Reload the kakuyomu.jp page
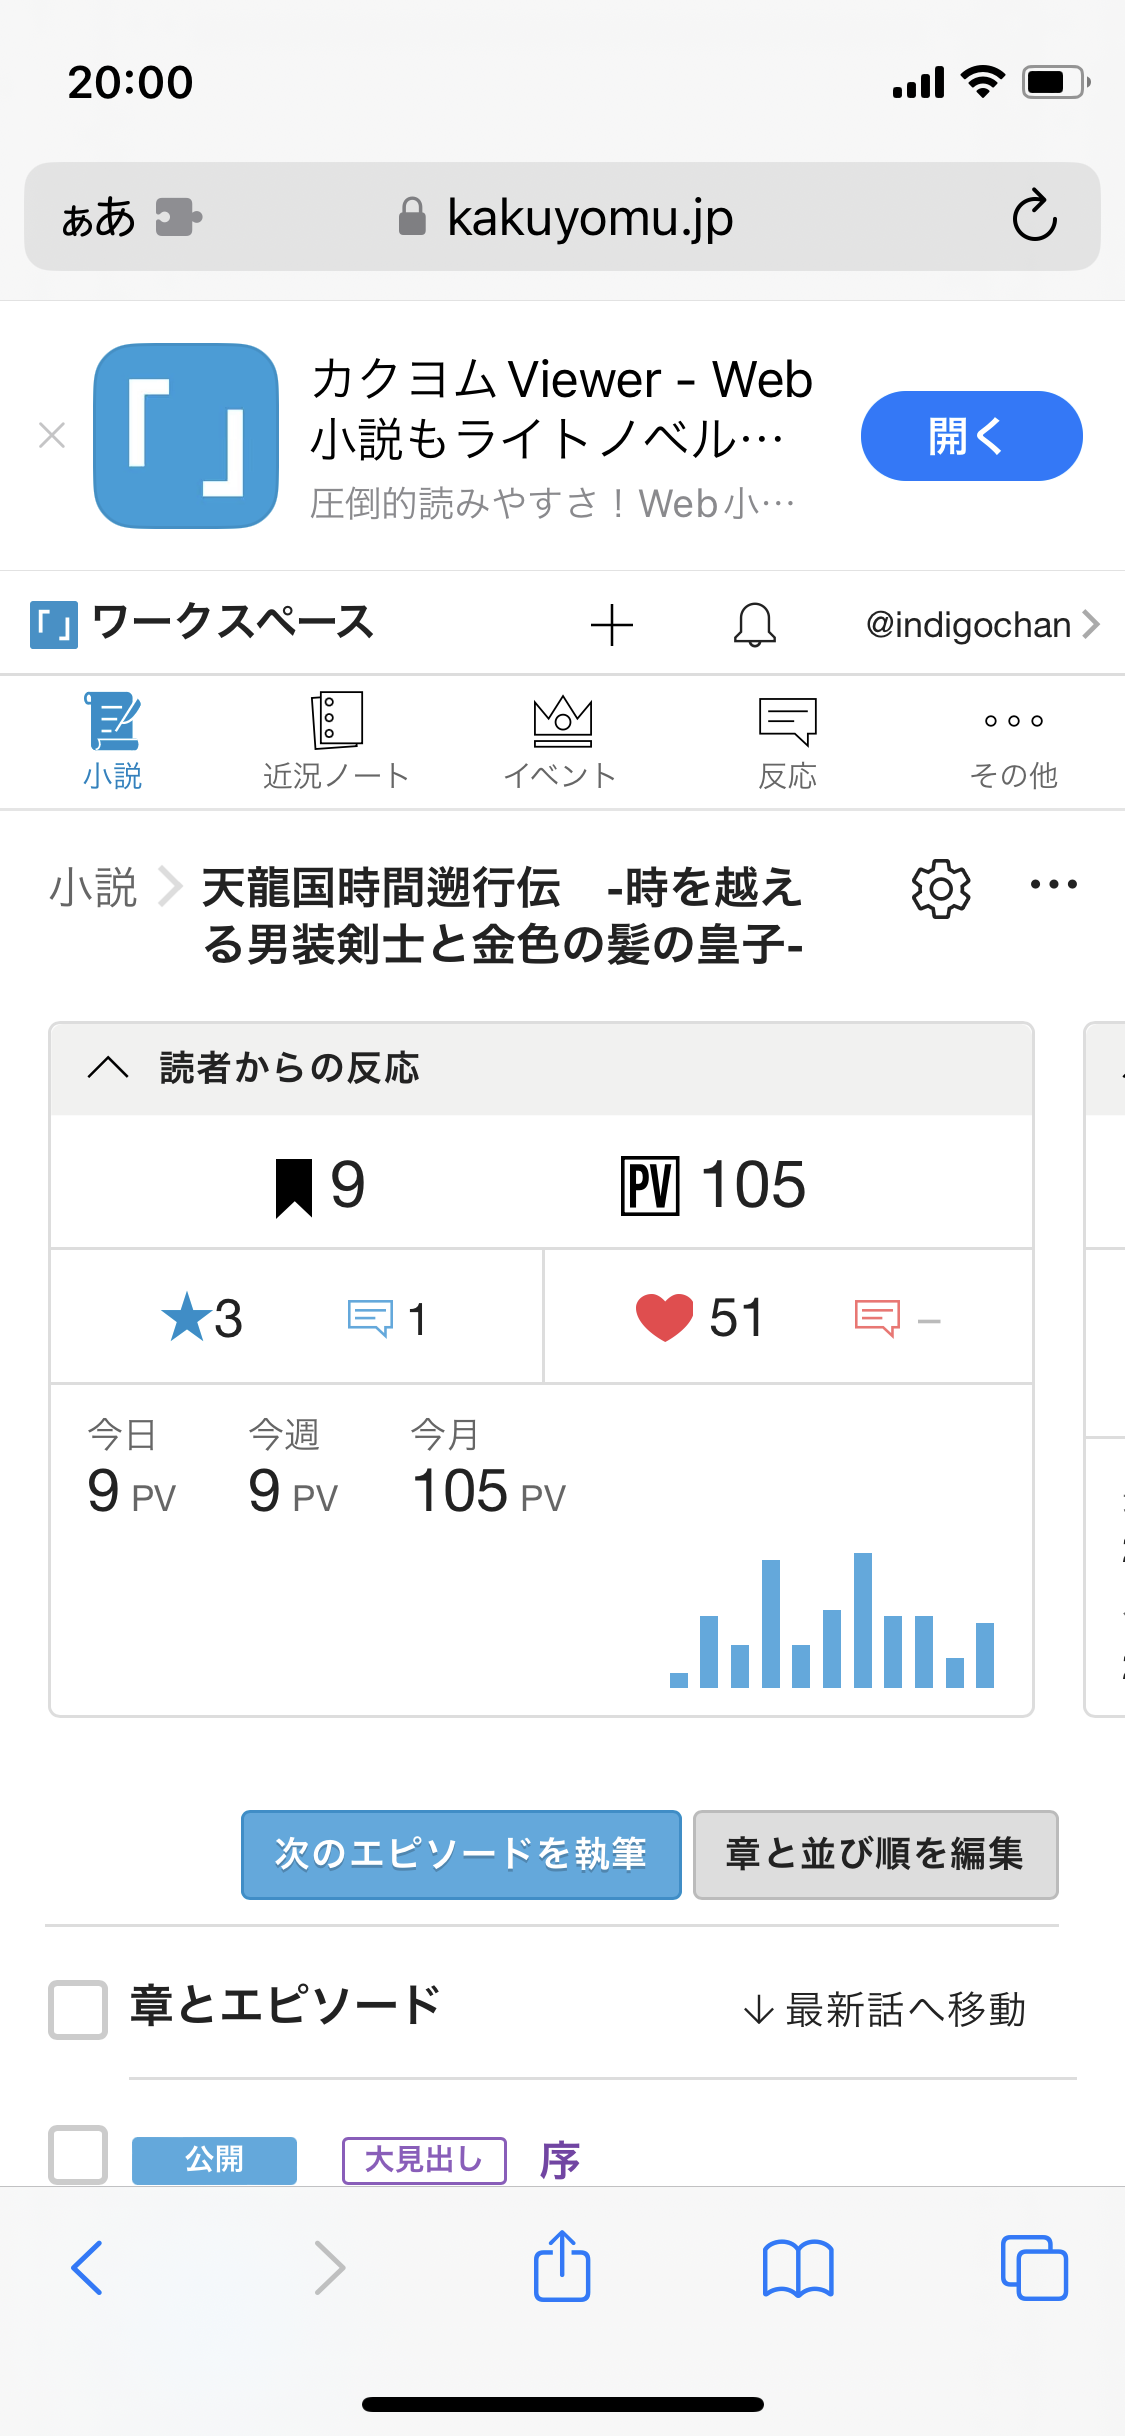This screenshot has width=1125, height=2436. pyautogui.click(x=1034, y=216)
